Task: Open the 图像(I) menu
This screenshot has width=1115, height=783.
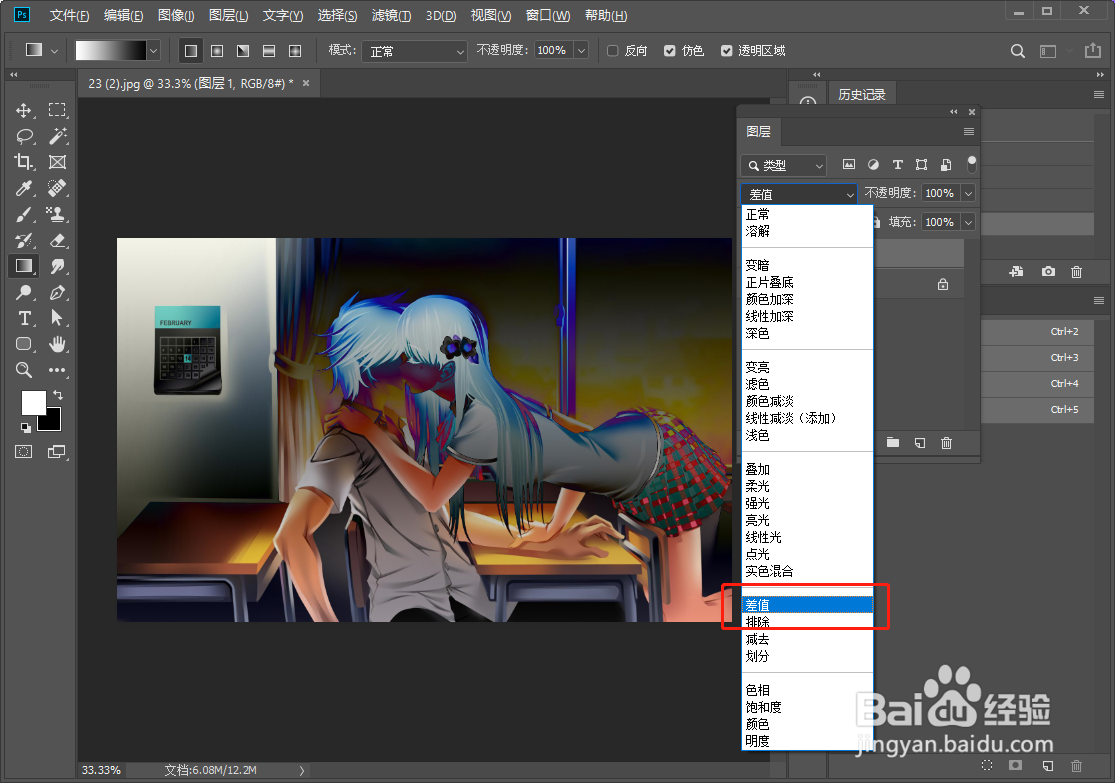Action: coord(176,15)
